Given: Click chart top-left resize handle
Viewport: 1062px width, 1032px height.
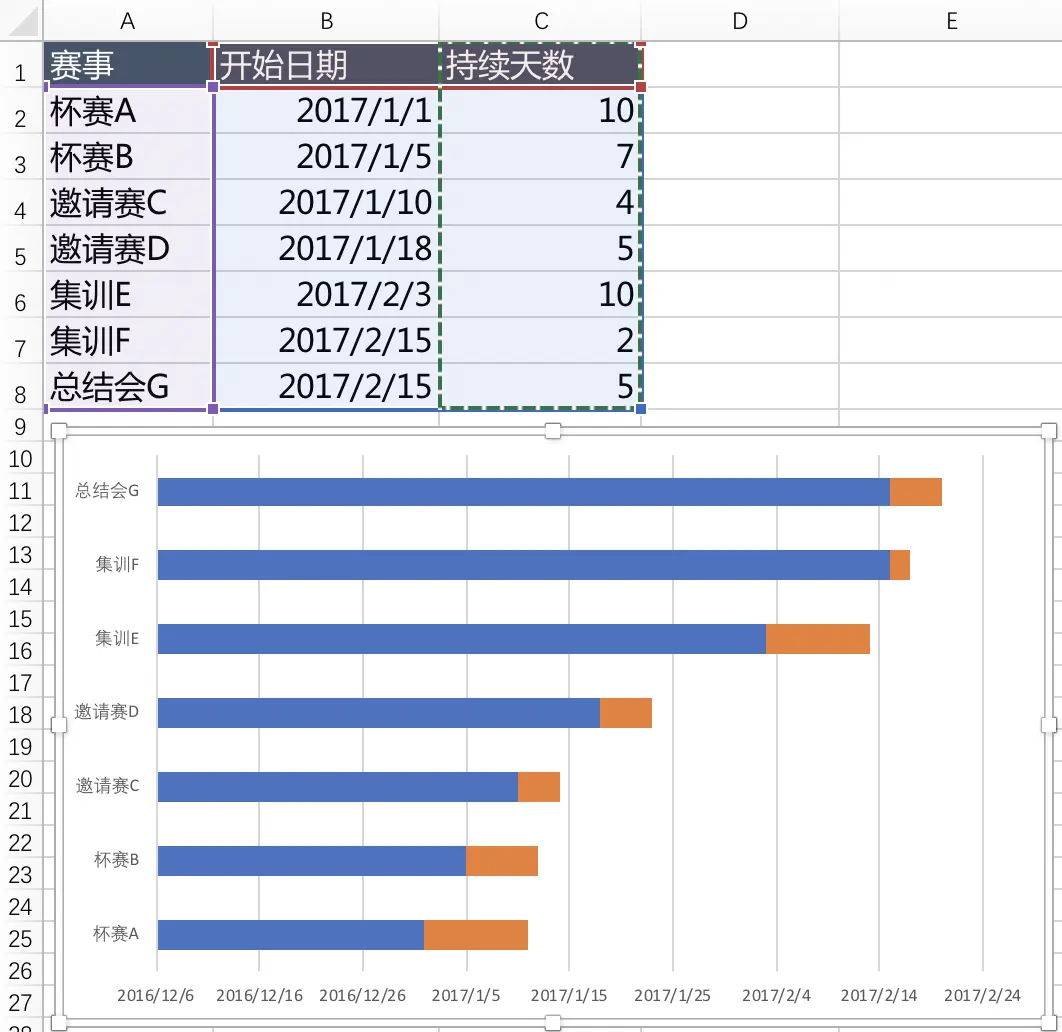Looking at the screenshot, I should coord(59,431).
